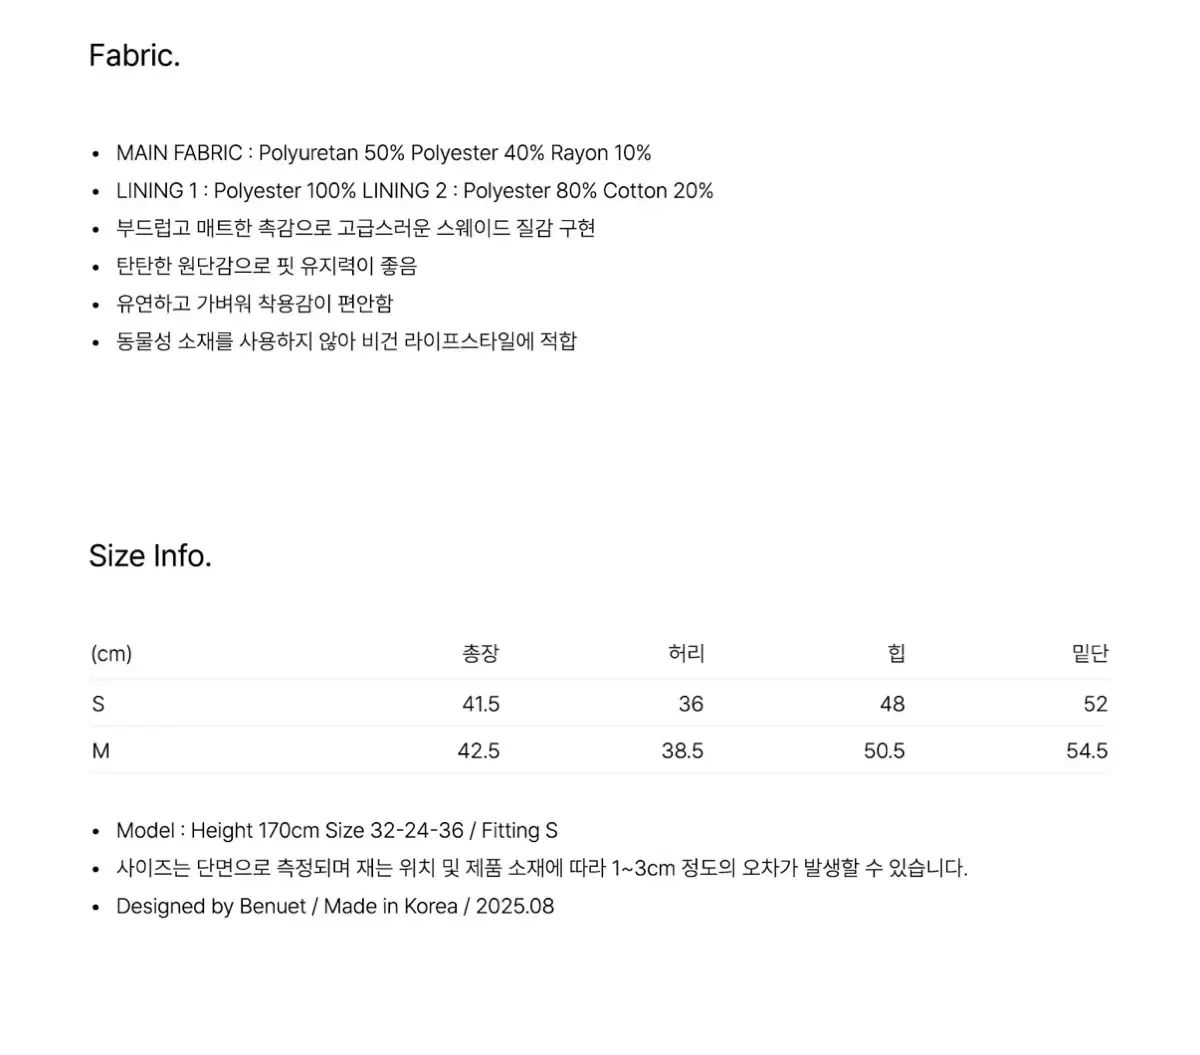Click the 41.5 length value for S

(480, 704)
